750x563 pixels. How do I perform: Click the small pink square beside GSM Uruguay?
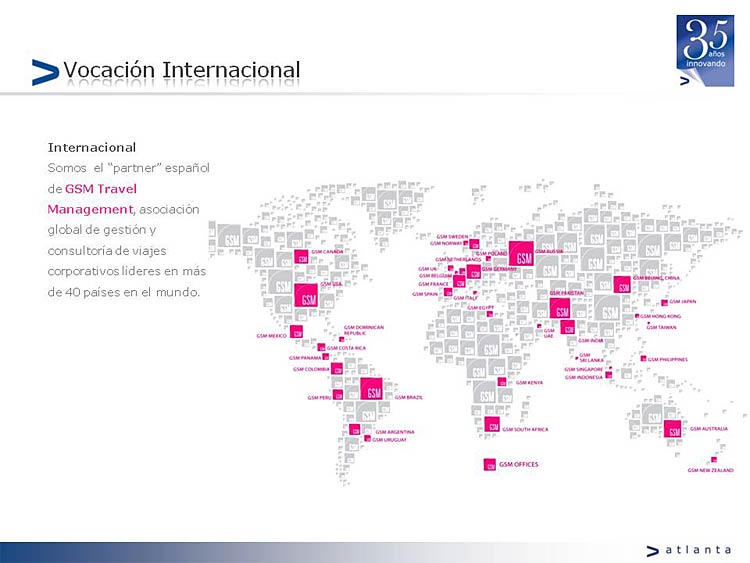pyautogui.click(x=367, y=438)
